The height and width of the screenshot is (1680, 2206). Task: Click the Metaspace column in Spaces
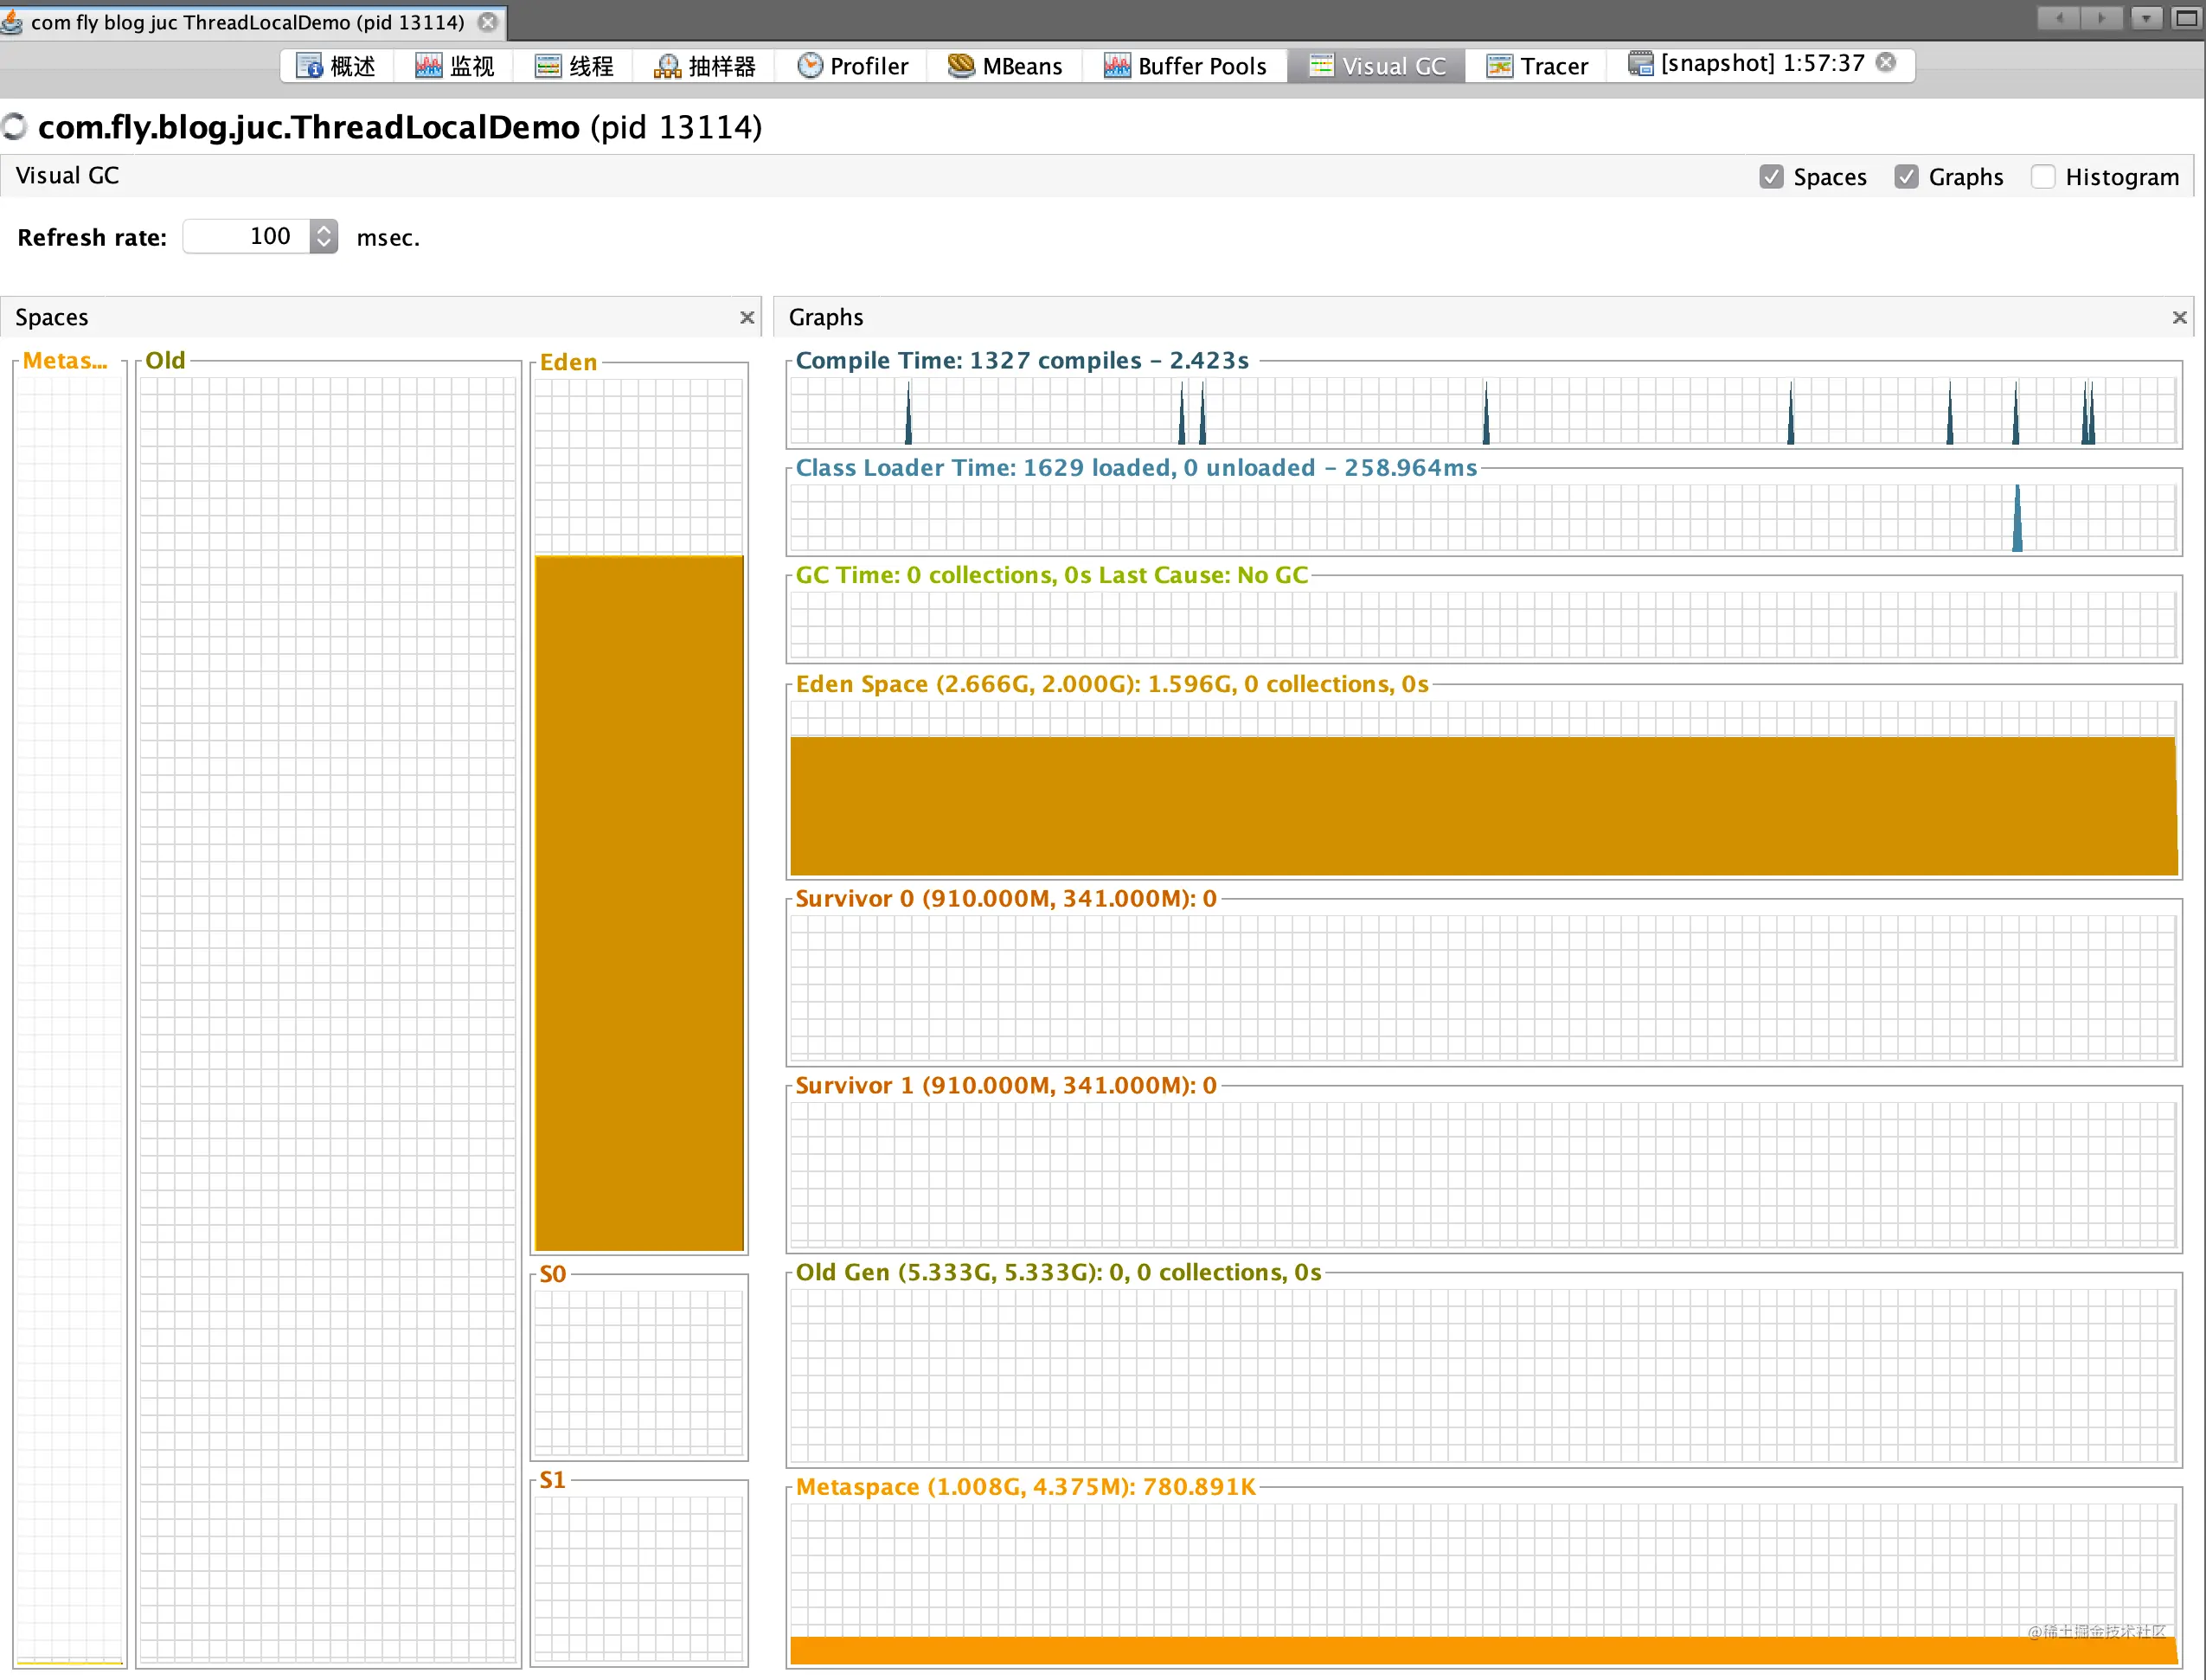point(70,1018)
